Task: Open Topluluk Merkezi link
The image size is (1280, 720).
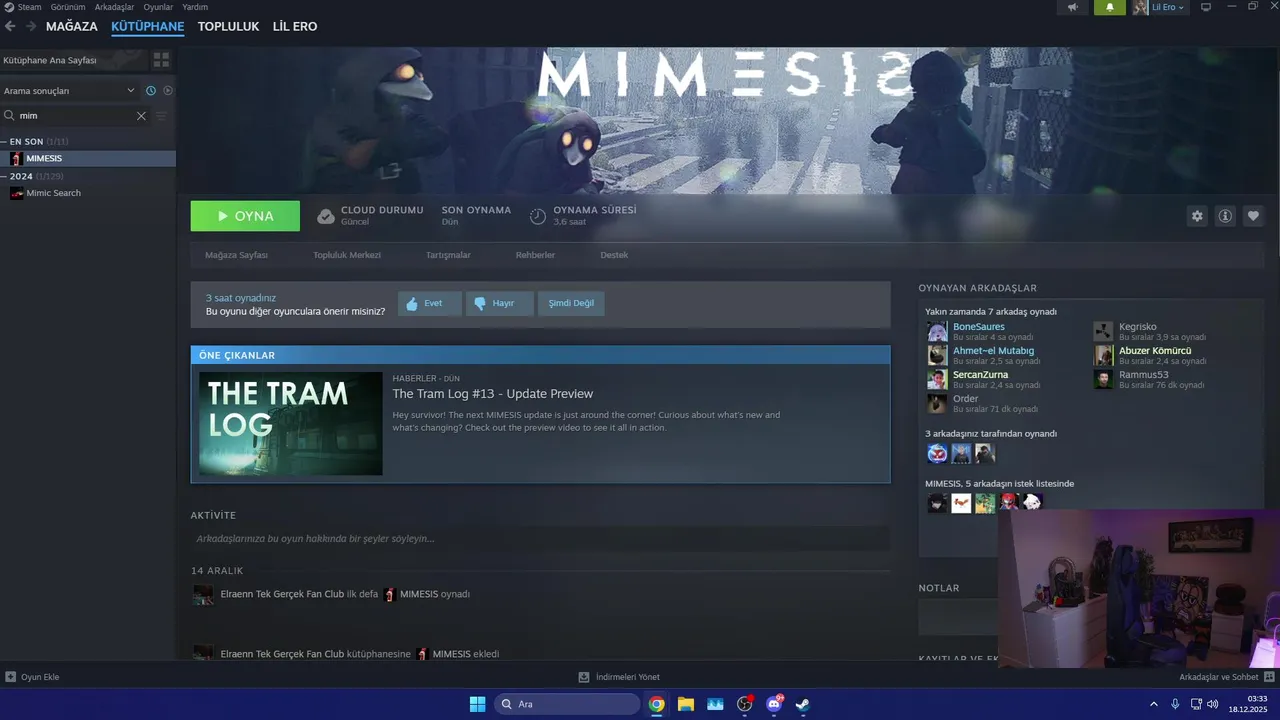Action: pos(347,255)
